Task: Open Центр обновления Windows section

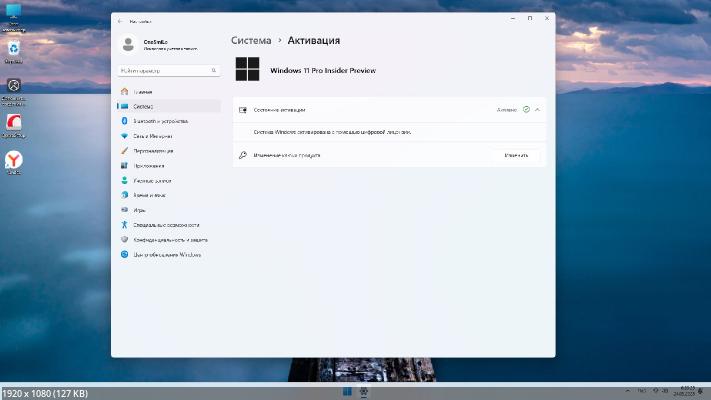Action: coord(169,254)
